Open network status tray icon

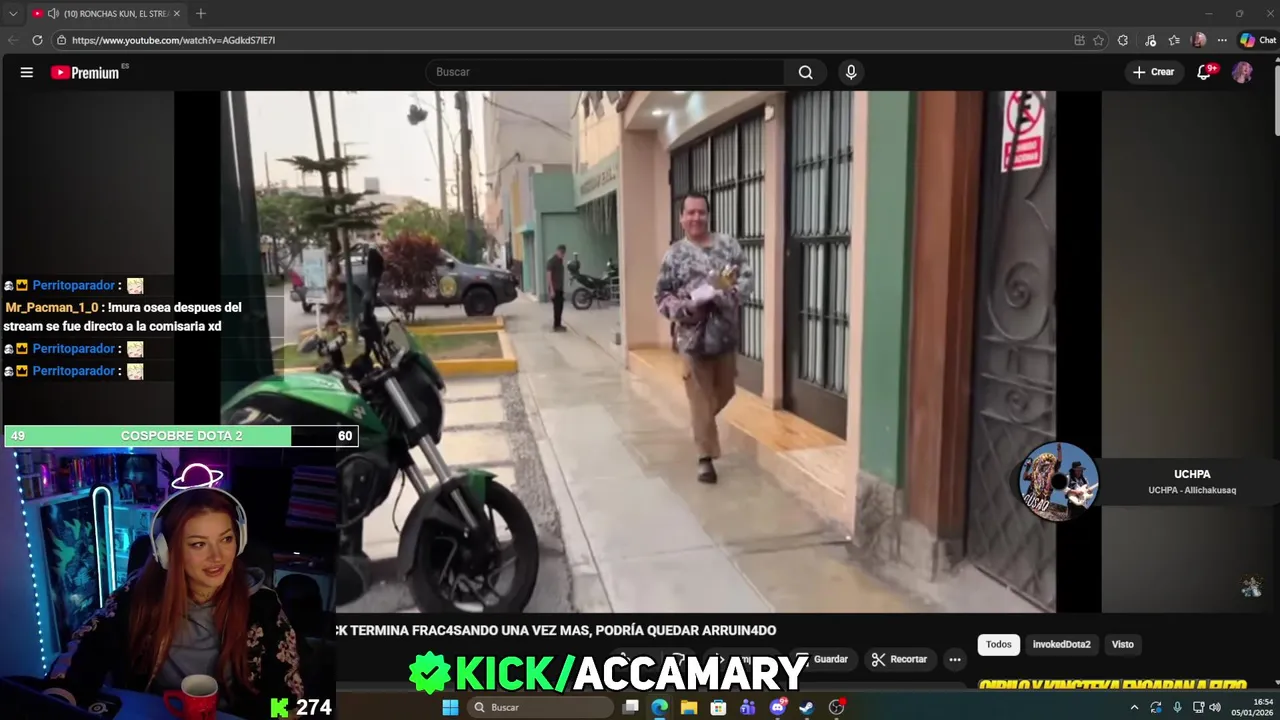pyautogui.click(x=1198, y=707)
